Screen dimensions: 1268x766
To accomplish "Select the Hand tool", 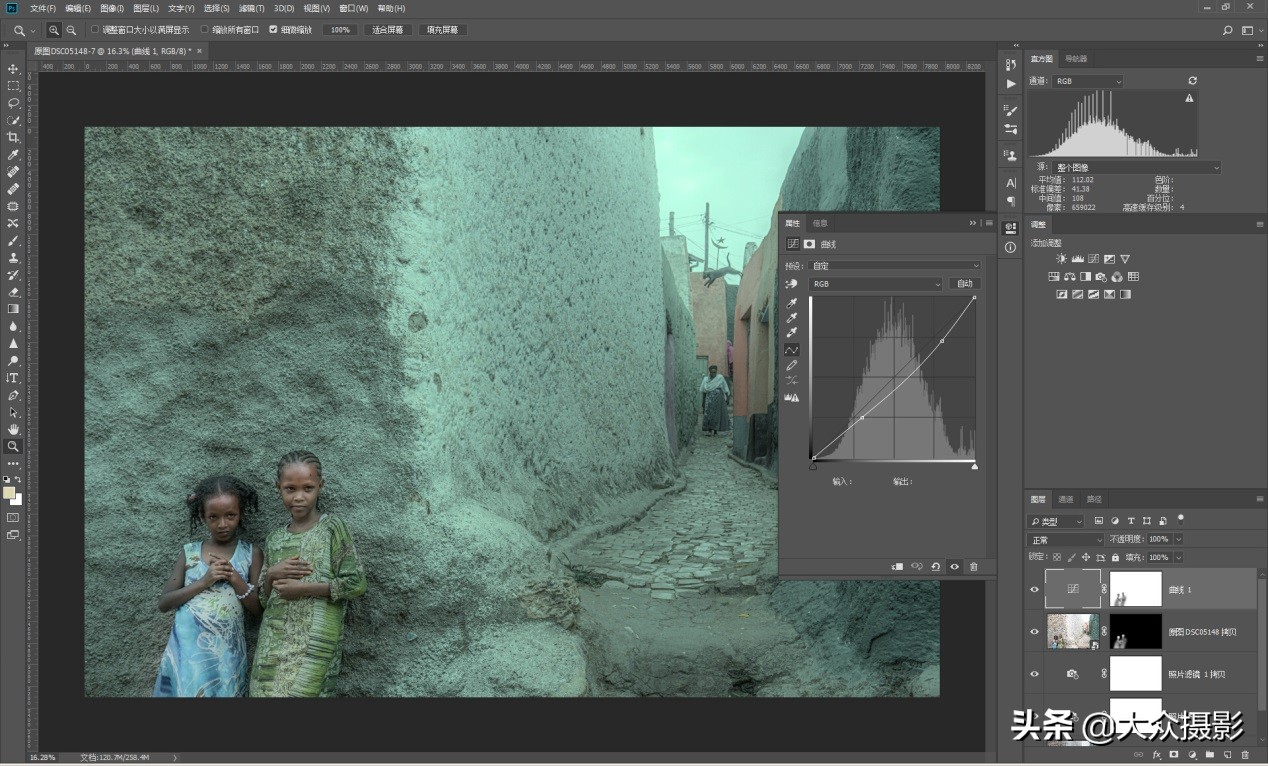I will click(13, 429).
